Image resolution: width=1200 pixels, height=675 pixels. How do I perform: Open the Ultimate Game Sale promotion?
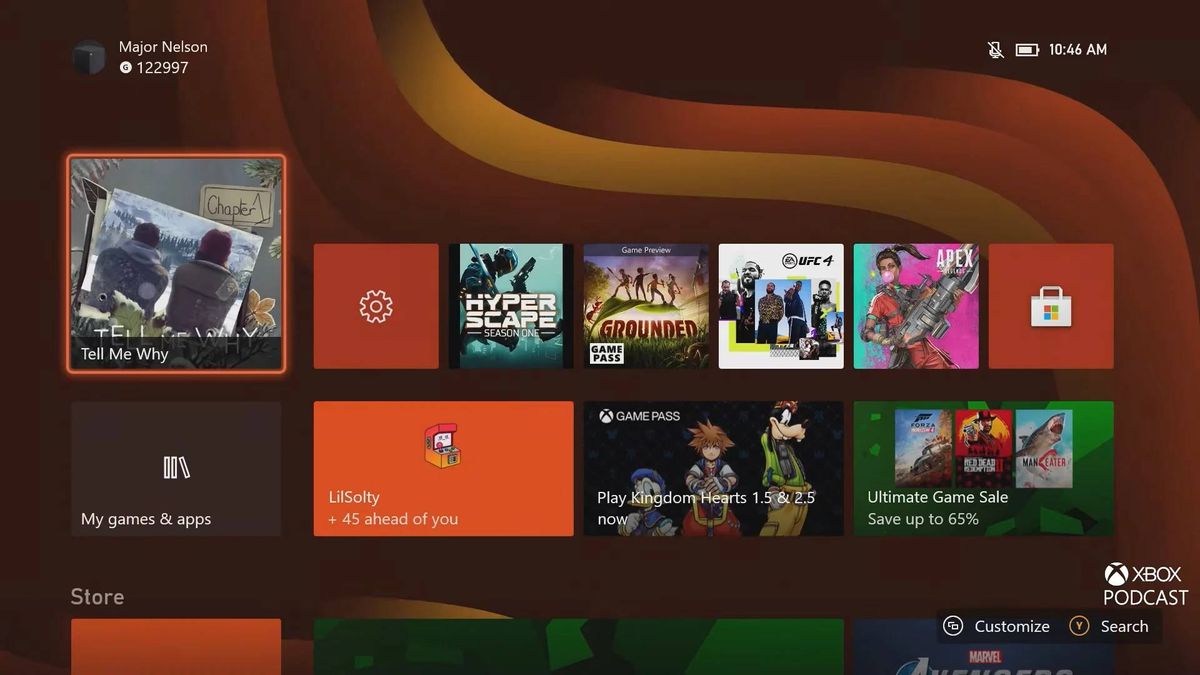click(x=983, y=468)
